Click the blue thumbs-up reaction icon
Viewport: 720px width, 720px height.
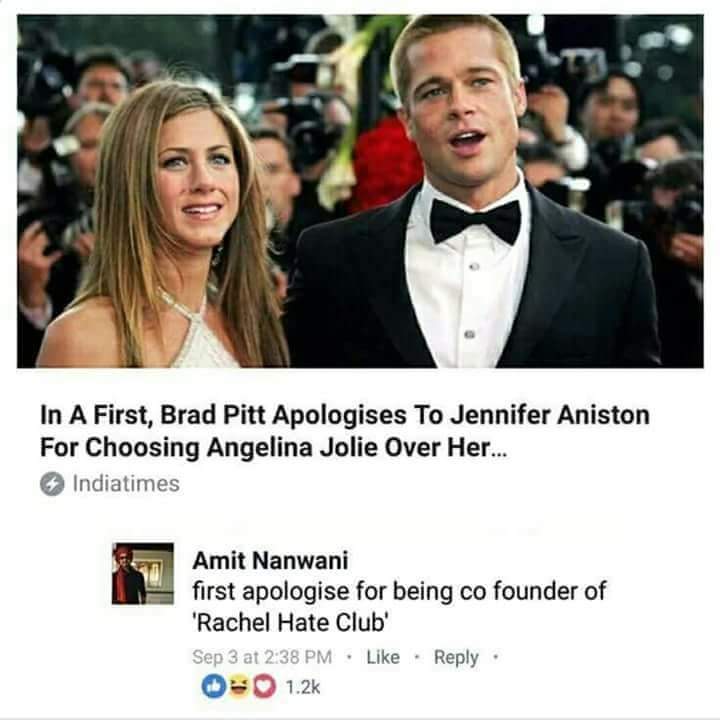tap(214, 687)
